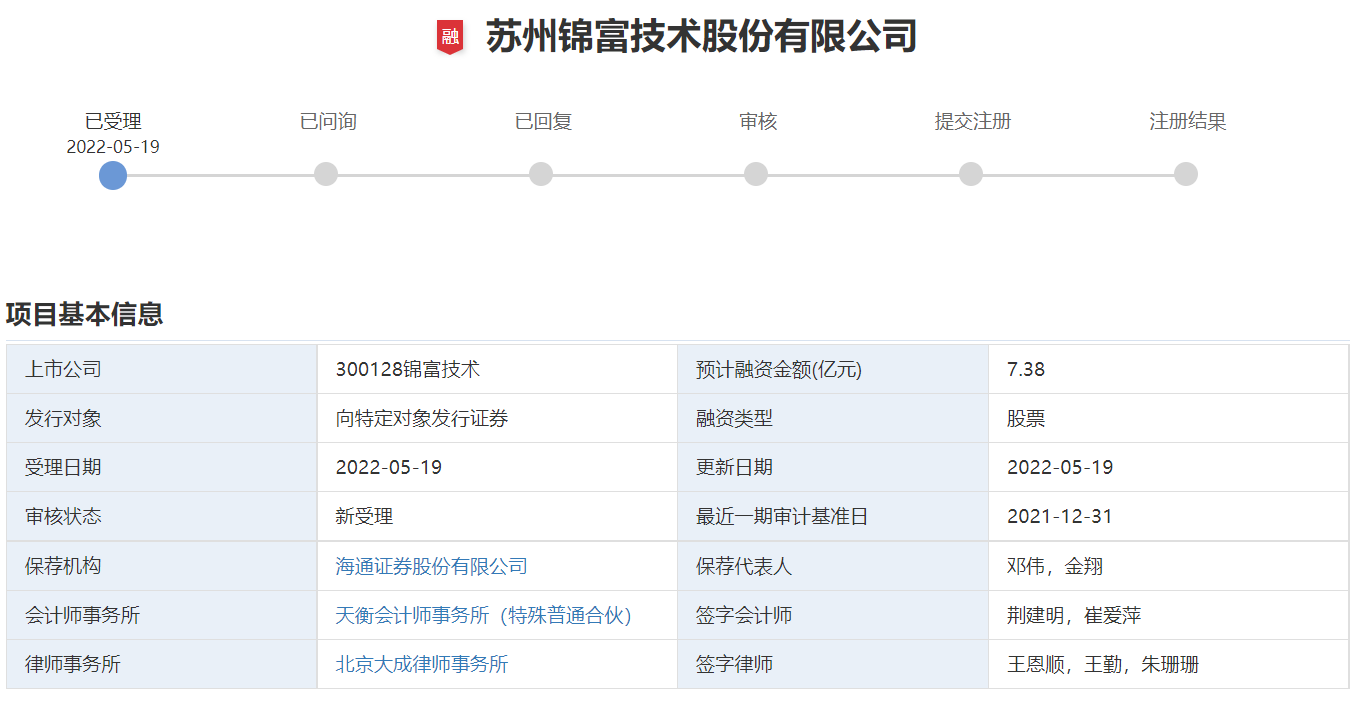The height and width of the screenshot is (706, 1358).
Task: Click the 提交注册 stage circle
Action: [969, 174]
